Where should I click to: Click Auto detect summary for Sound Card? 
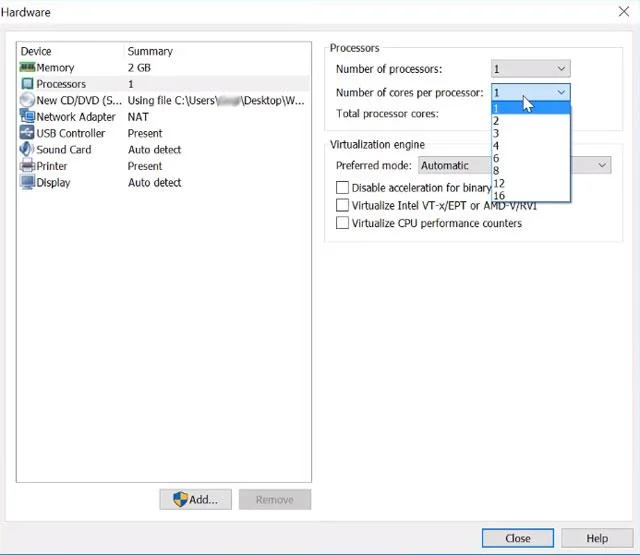pos(154,149)
